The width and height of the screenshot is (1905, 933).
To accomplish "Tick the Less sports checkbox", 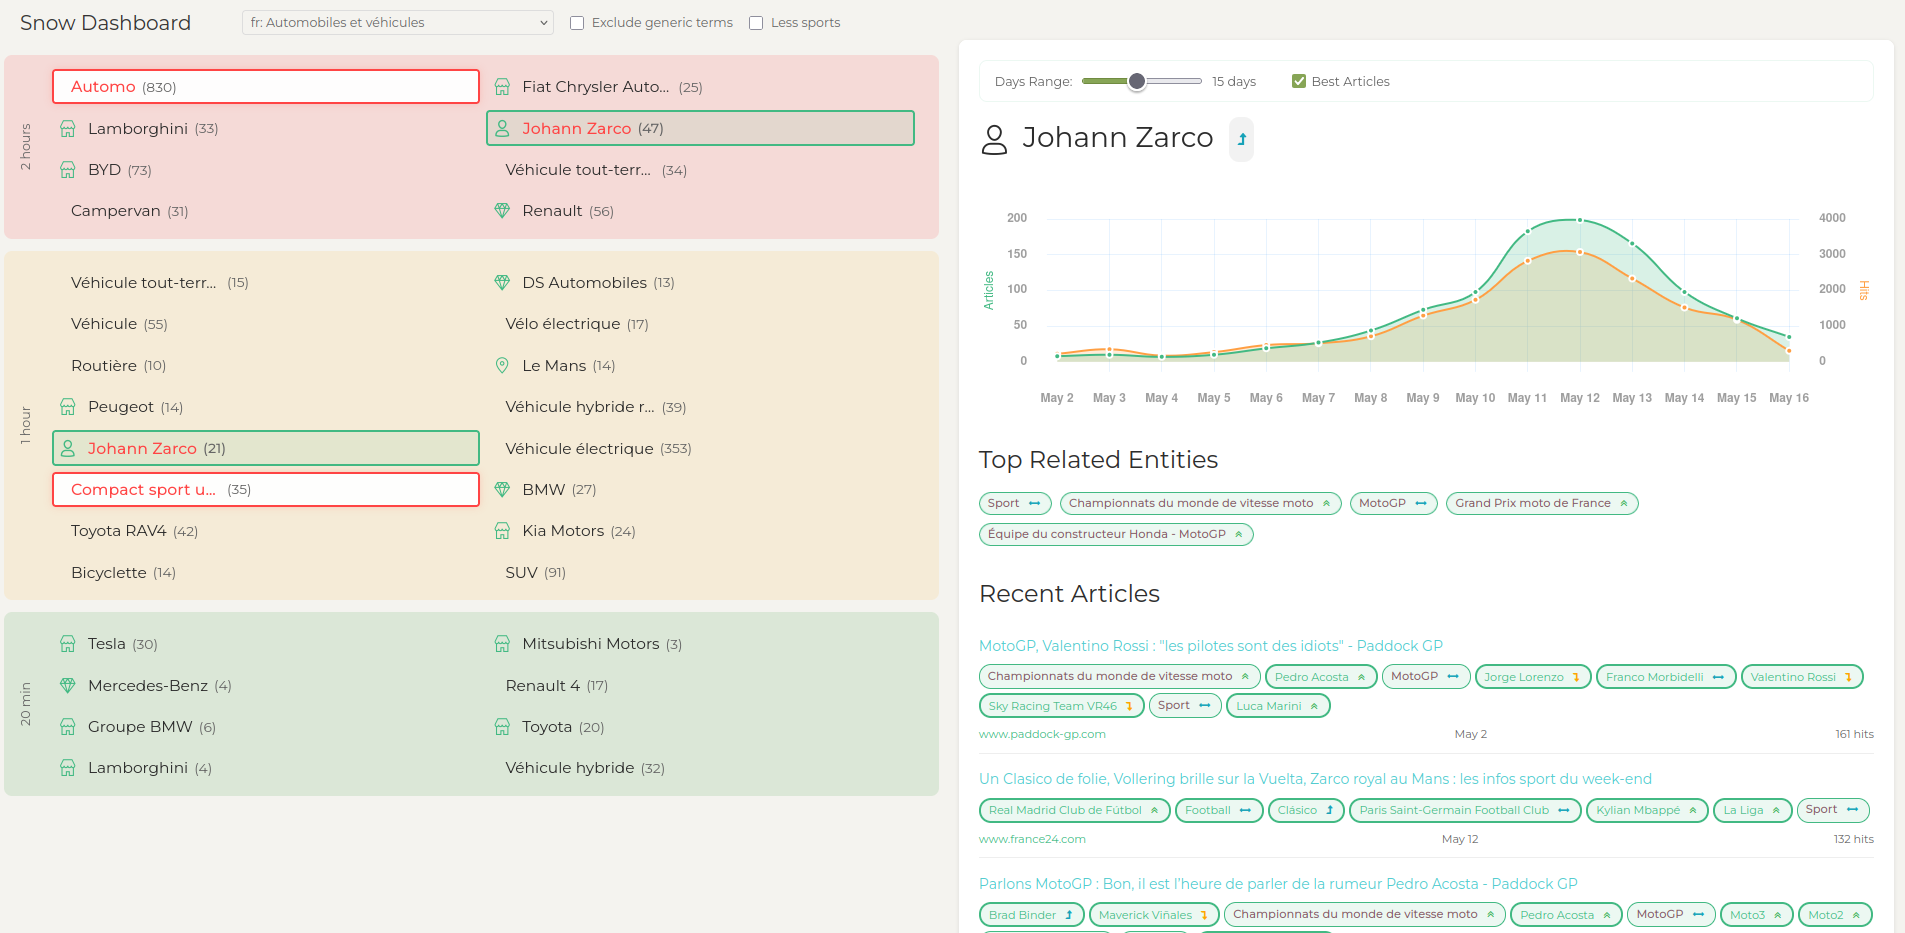I will 756,23.
